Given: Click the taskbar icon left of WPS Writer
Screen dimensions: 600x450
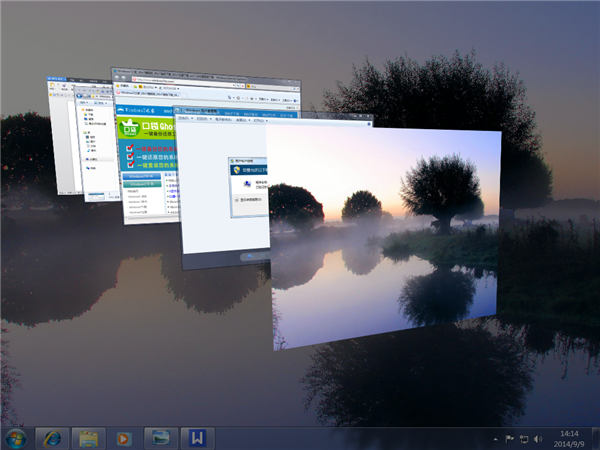Looking at the screenshot, I should click(159, 438).
